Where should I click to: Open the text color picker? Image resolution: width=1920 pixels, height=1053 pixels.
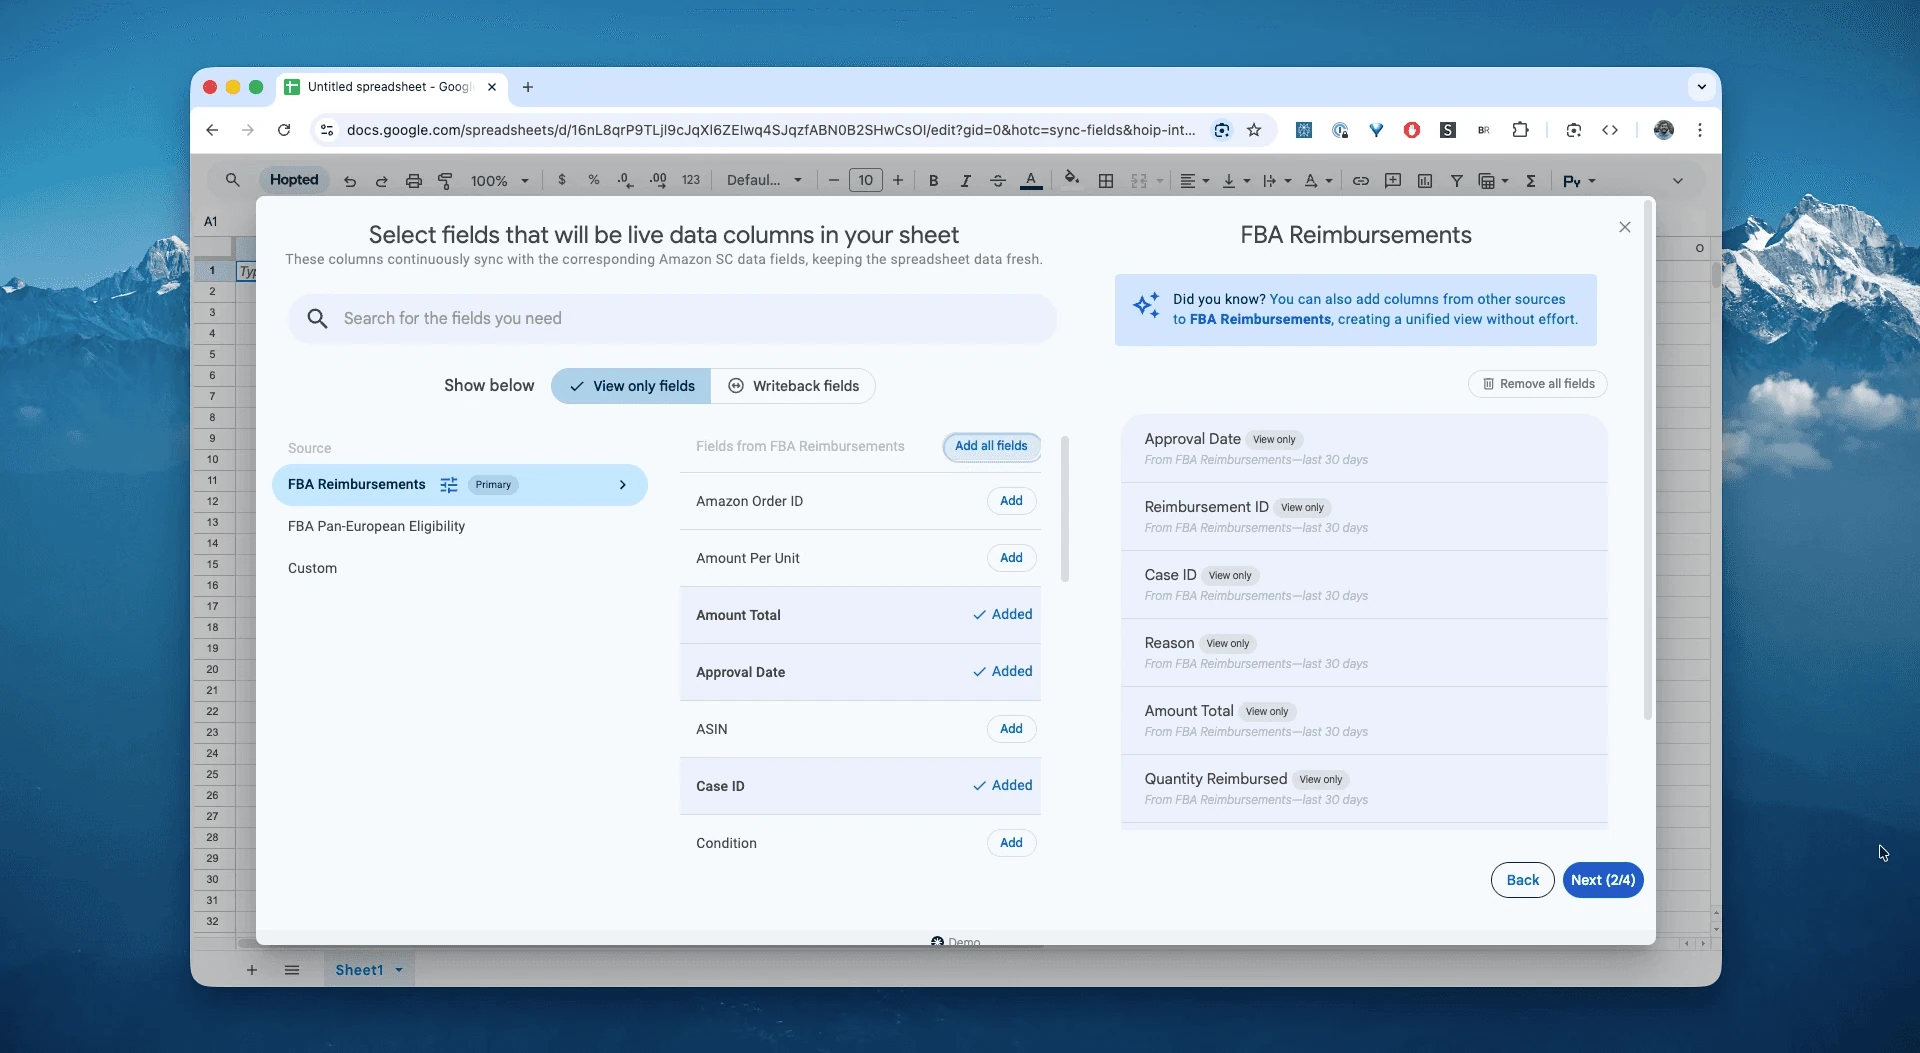[x=1031, y=181]
